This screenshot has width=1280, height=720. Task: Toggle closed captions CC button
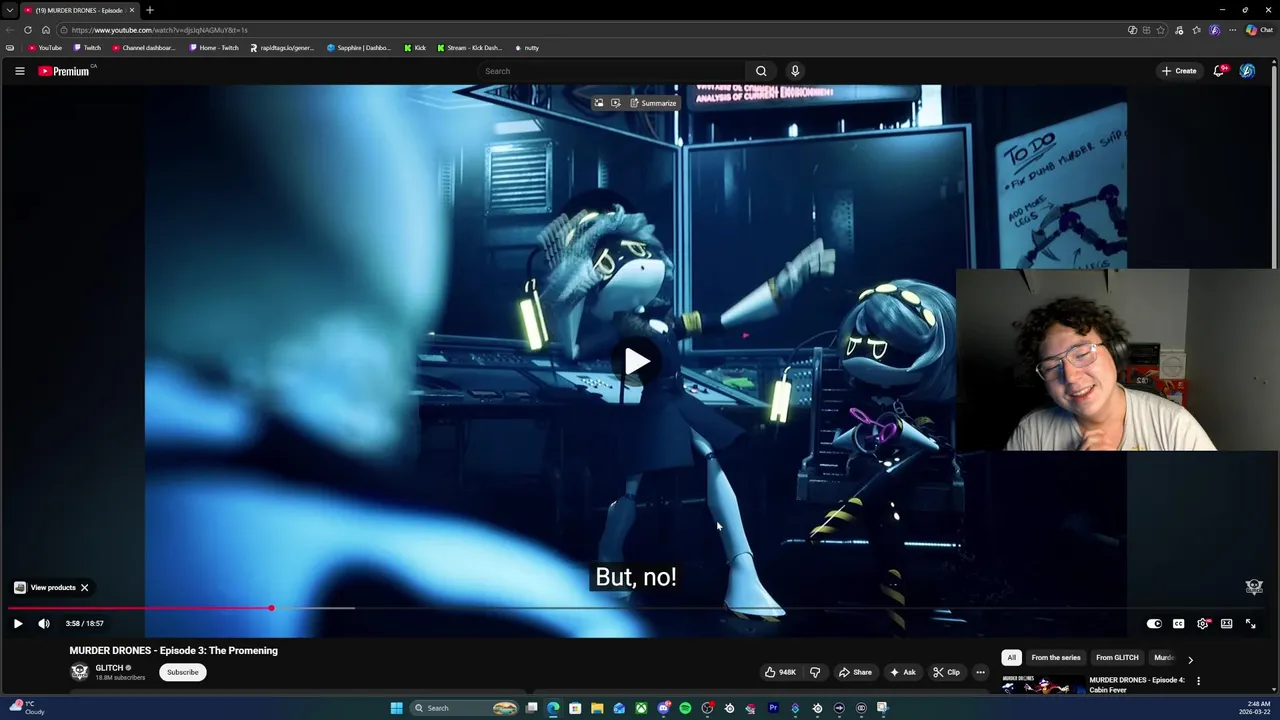coord(1178,623)
